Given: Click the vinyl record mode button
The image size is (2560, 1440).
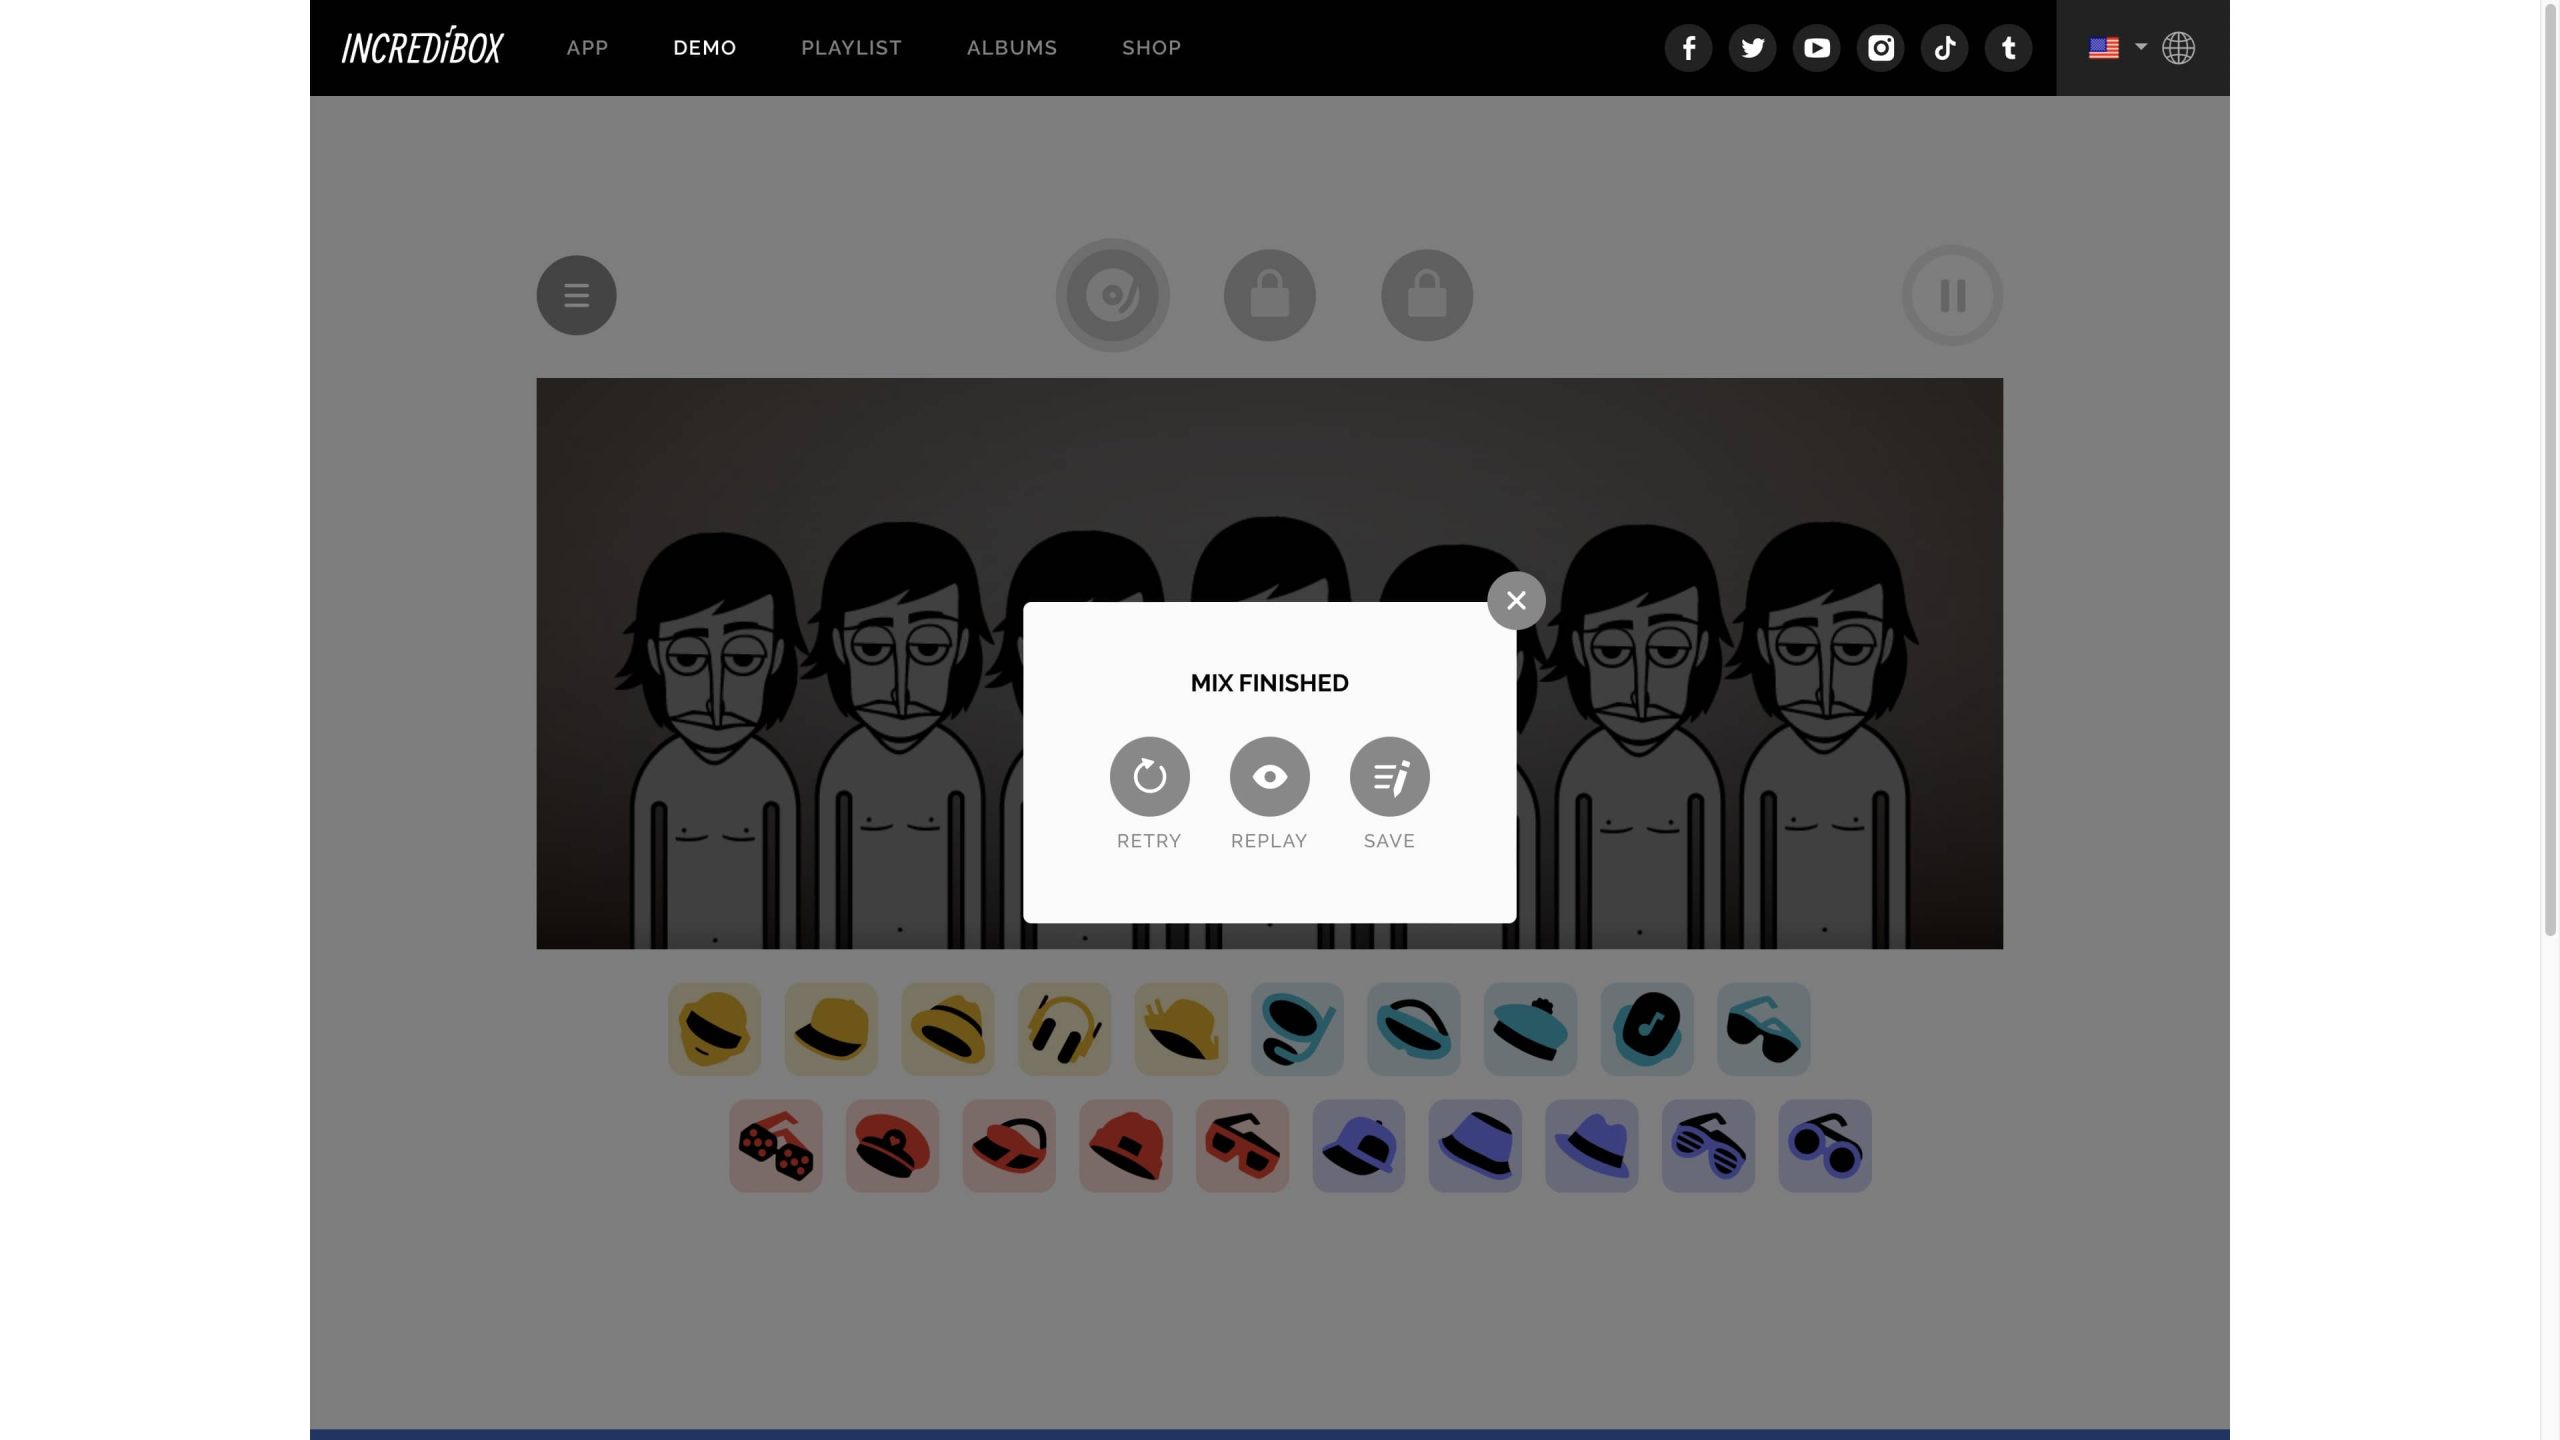Looking at the screenshot, I should (1112, 295).
